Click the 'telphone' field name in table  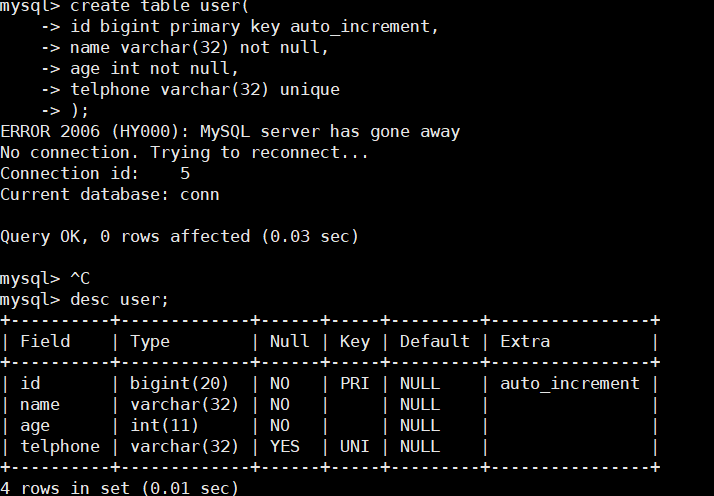(60, 446)
